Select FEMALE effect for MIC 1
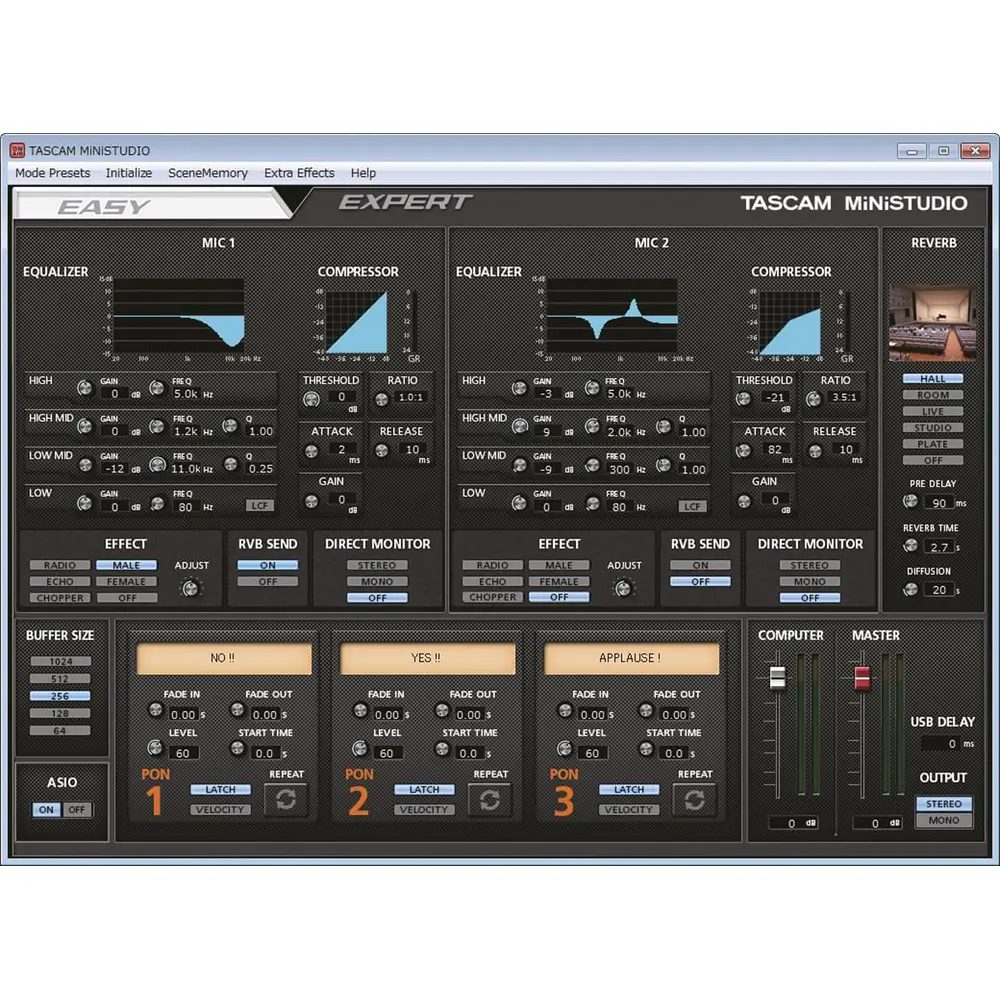Screen dimensions: 1000x1000 pos(126,582)
